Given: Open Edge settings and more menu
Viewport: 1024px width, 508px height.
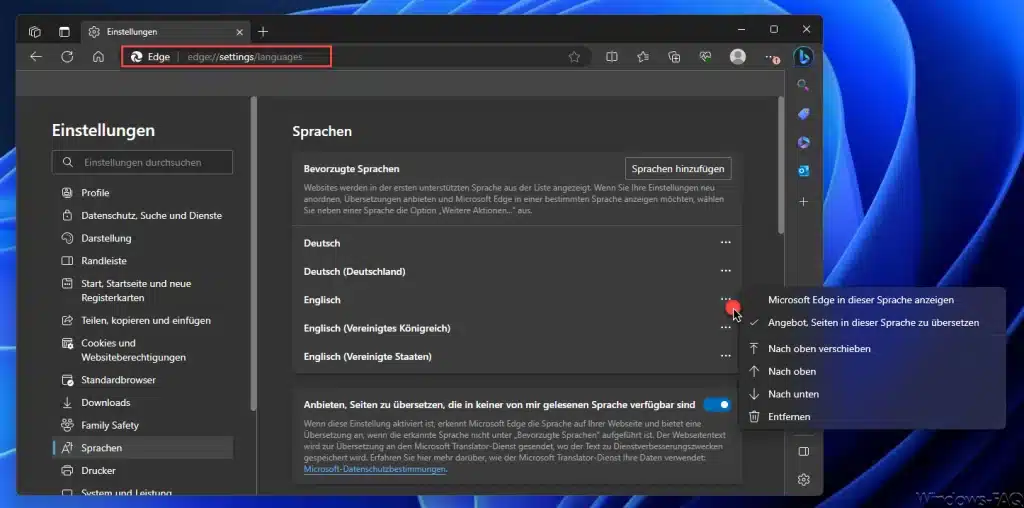Looking at the screenshot, I should (x=771, y=57).
